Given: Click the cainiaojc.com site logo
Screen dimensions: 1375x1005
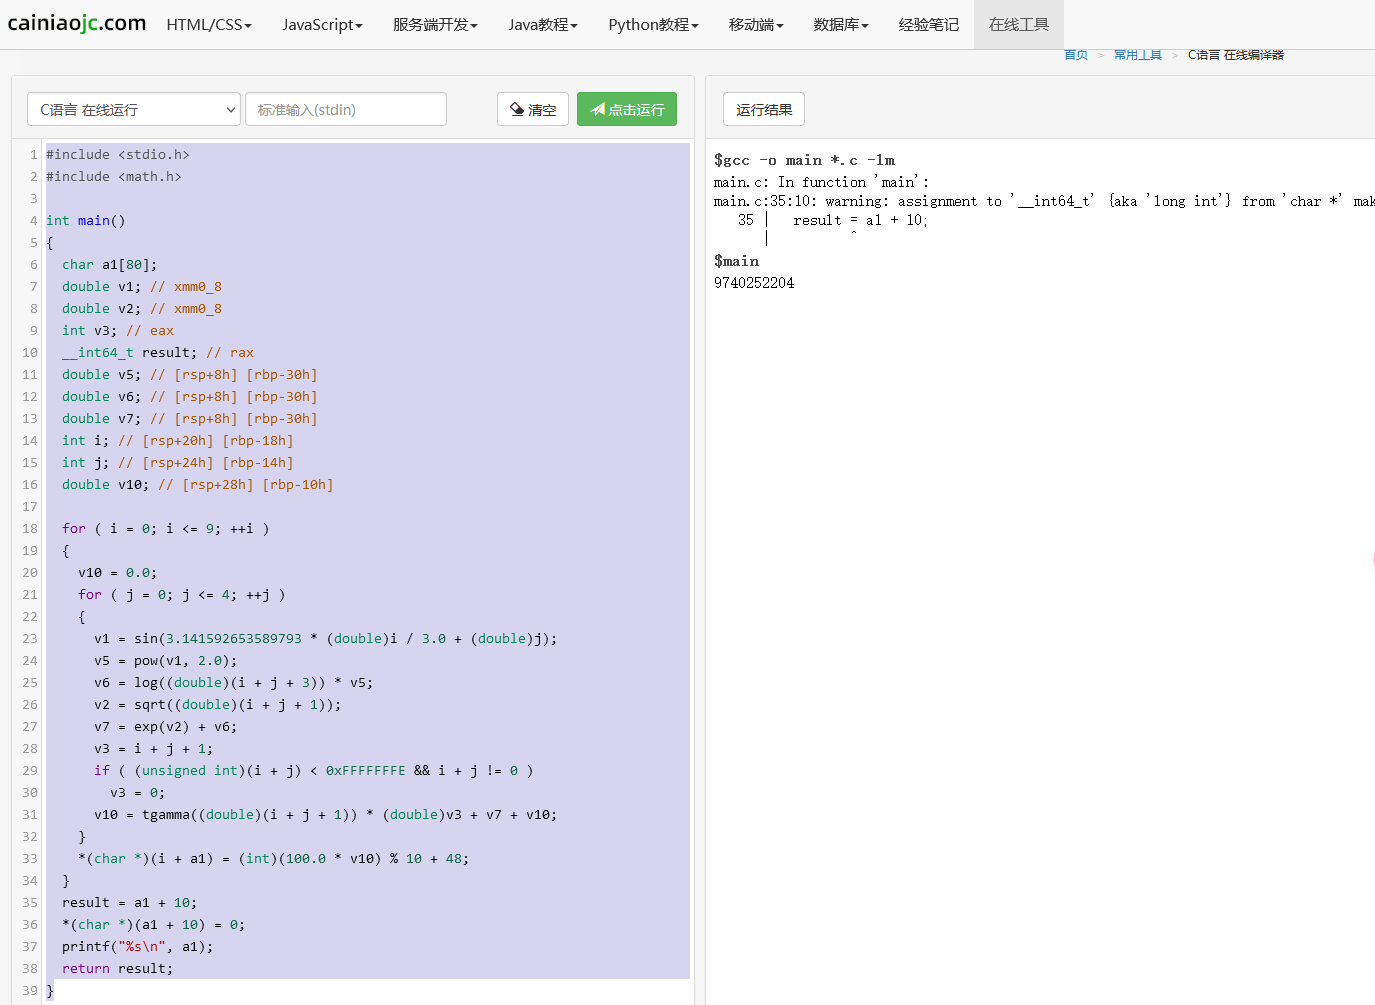Looking at the screenshot, I should click(76, 23).
